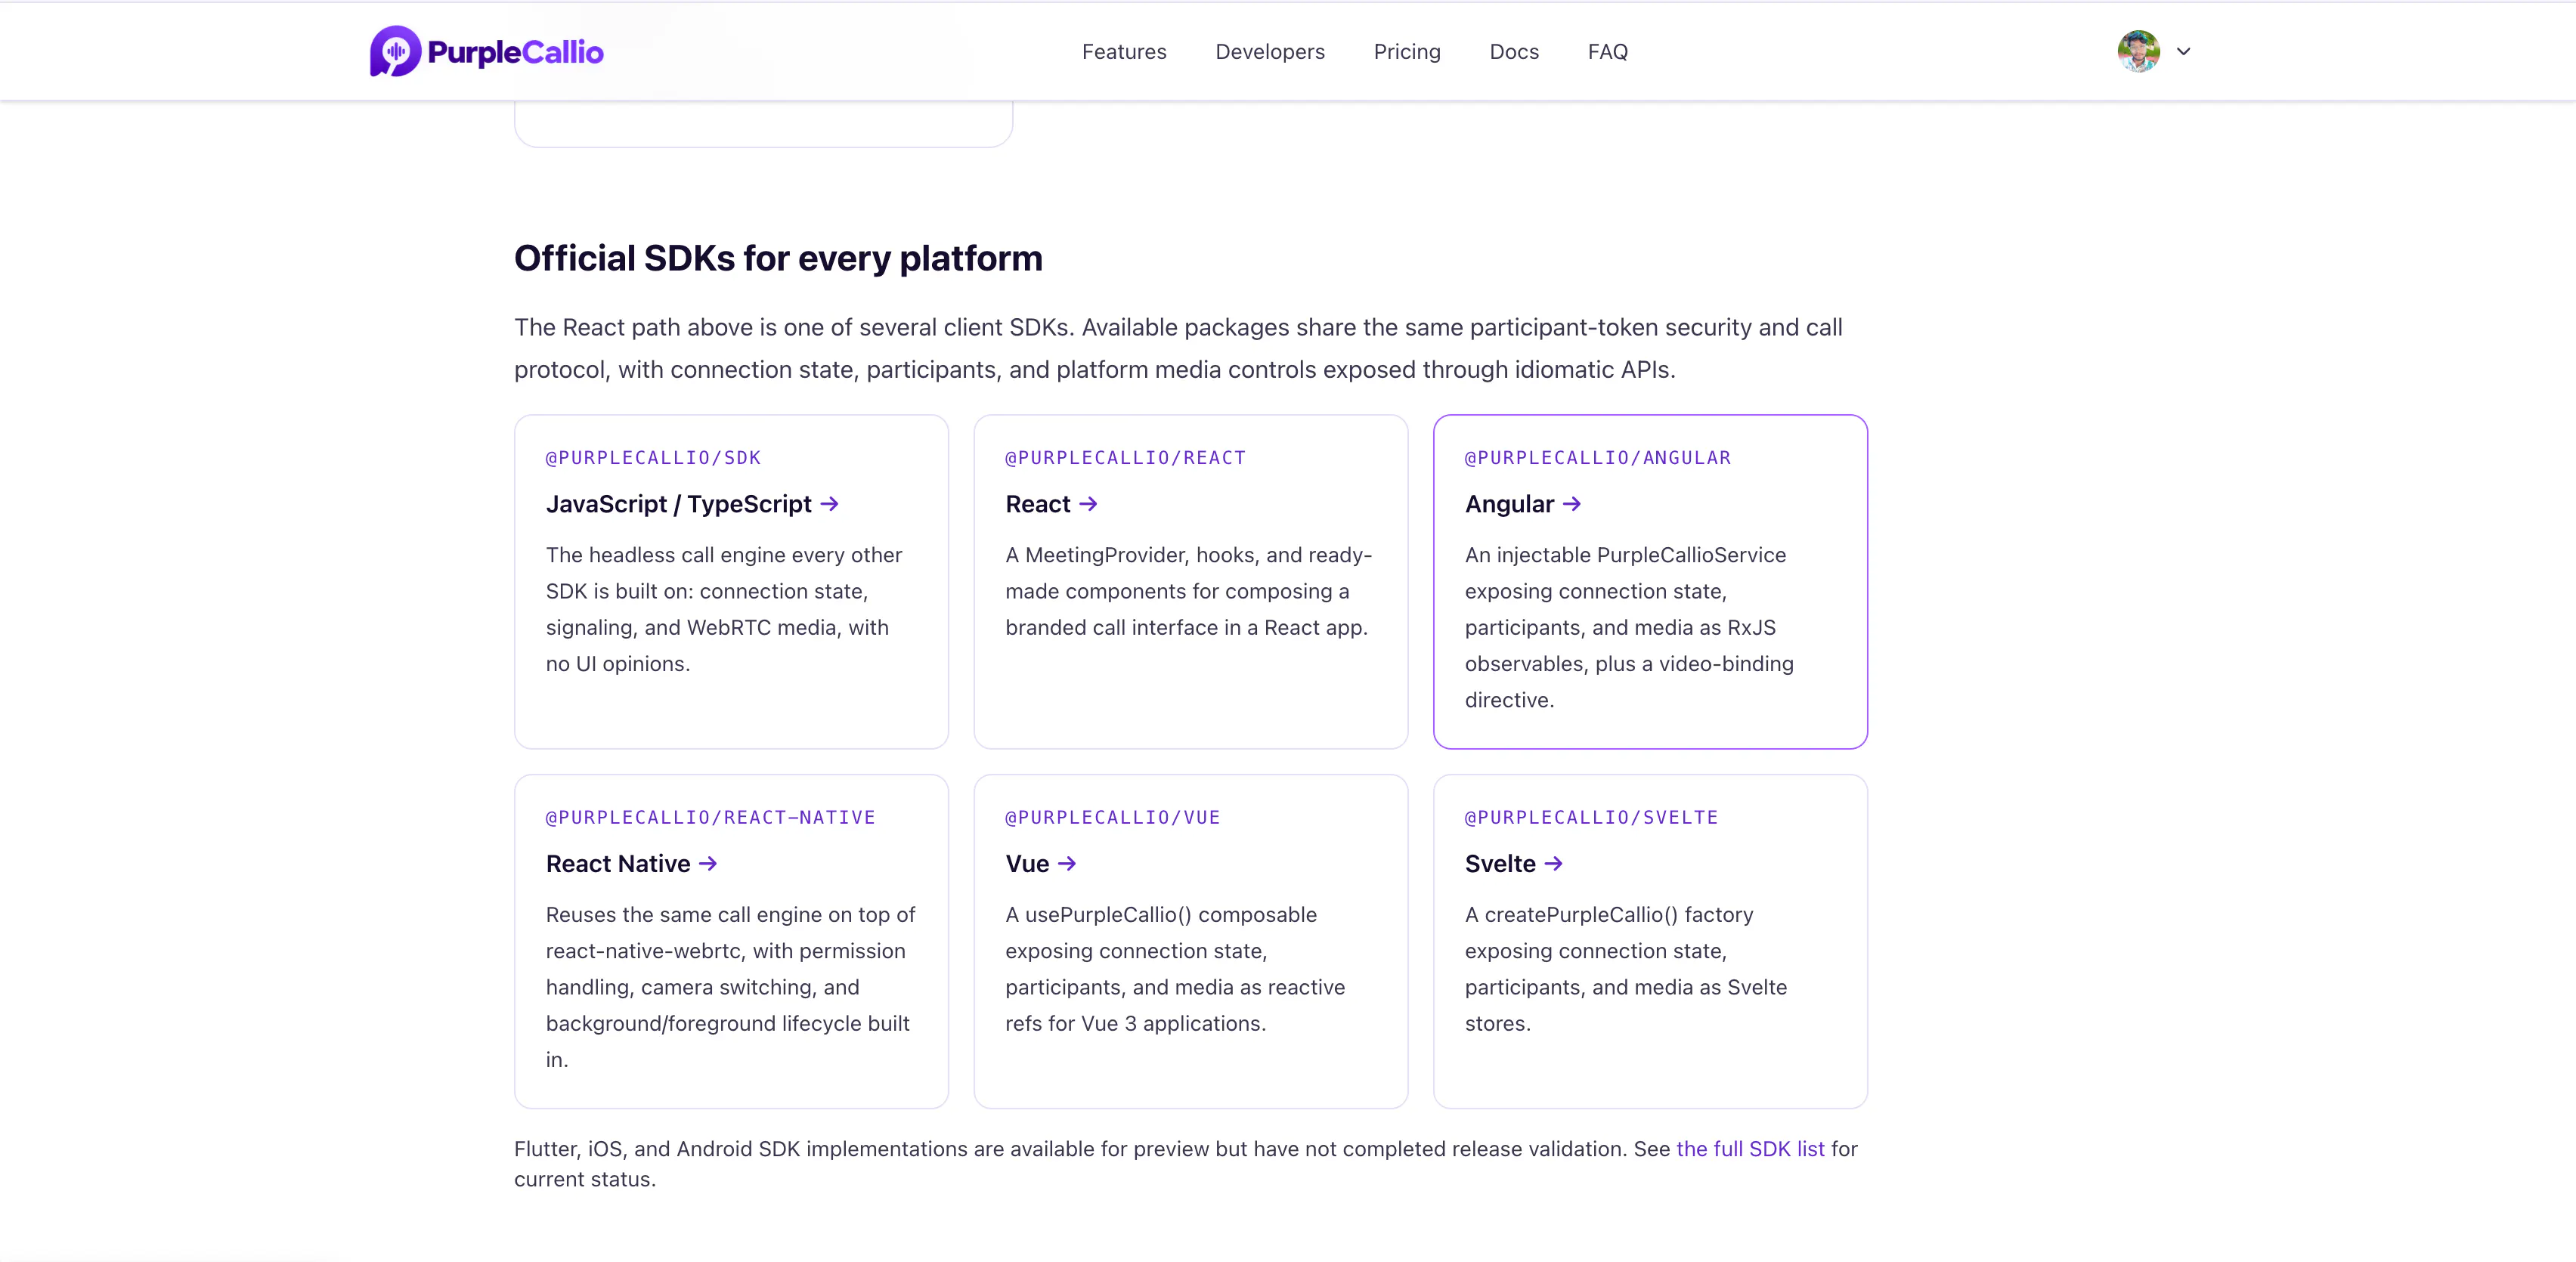Click the arrow next to Angular heading
Viewport: 2576px width, 1262px height.
pos(1572,504)
